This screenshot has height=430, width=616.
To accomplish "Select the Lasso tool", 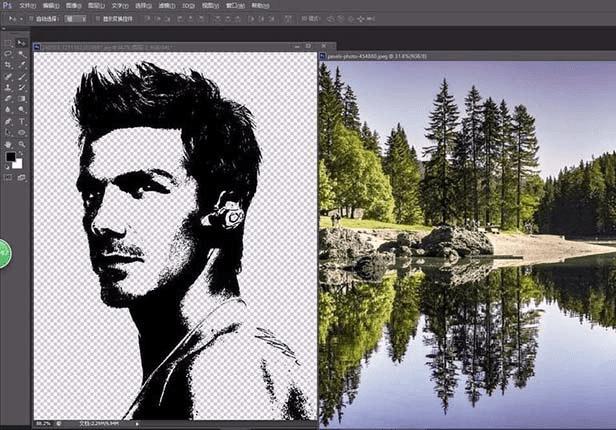I will (x=9, y=54).
